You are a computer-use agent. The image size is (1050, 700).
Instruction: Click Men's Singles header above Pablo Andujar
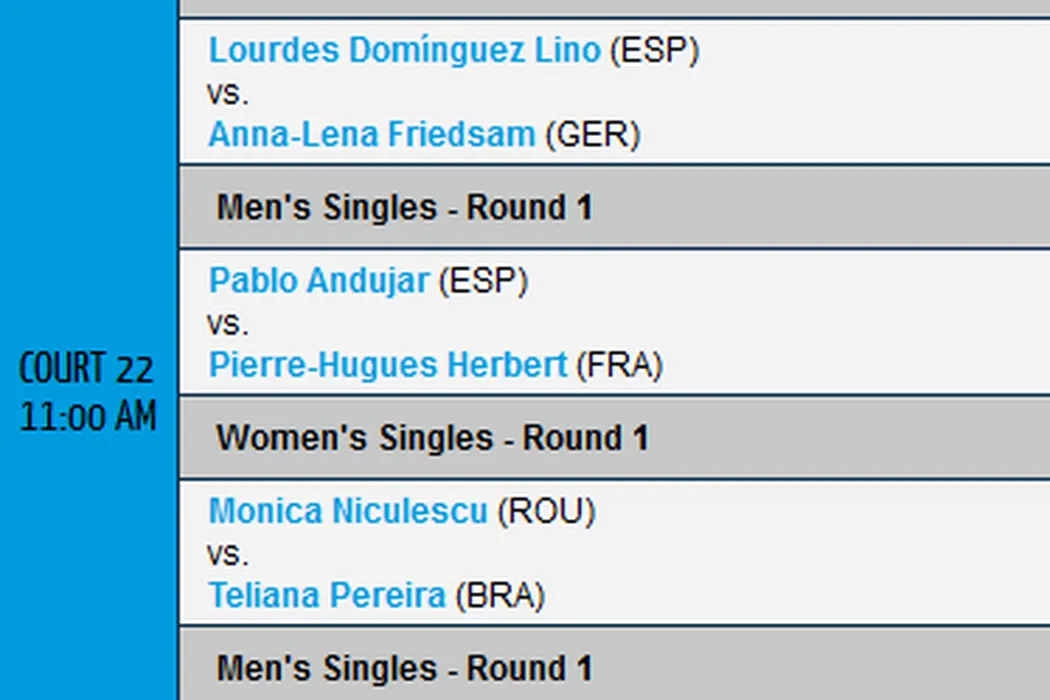[x=404, y=208]
